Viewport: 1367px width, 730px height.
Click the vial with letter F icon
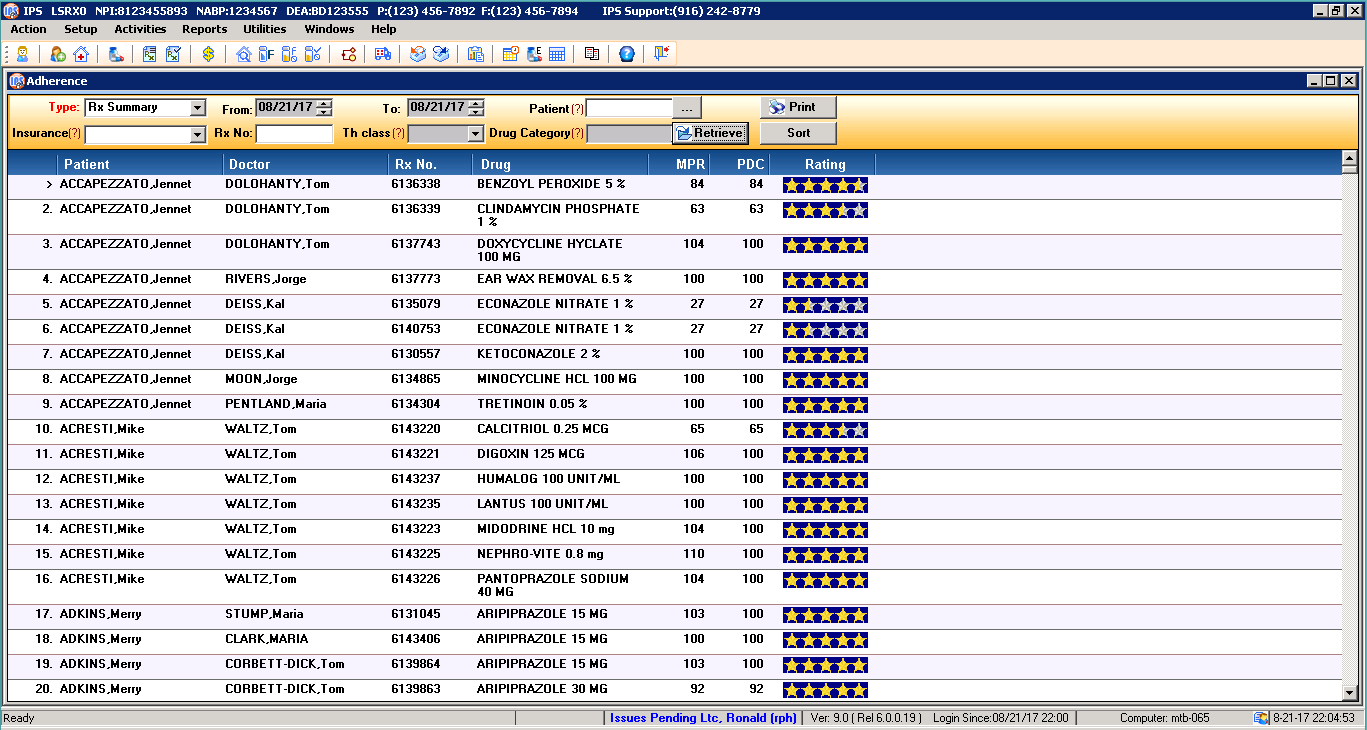(266, 54)
